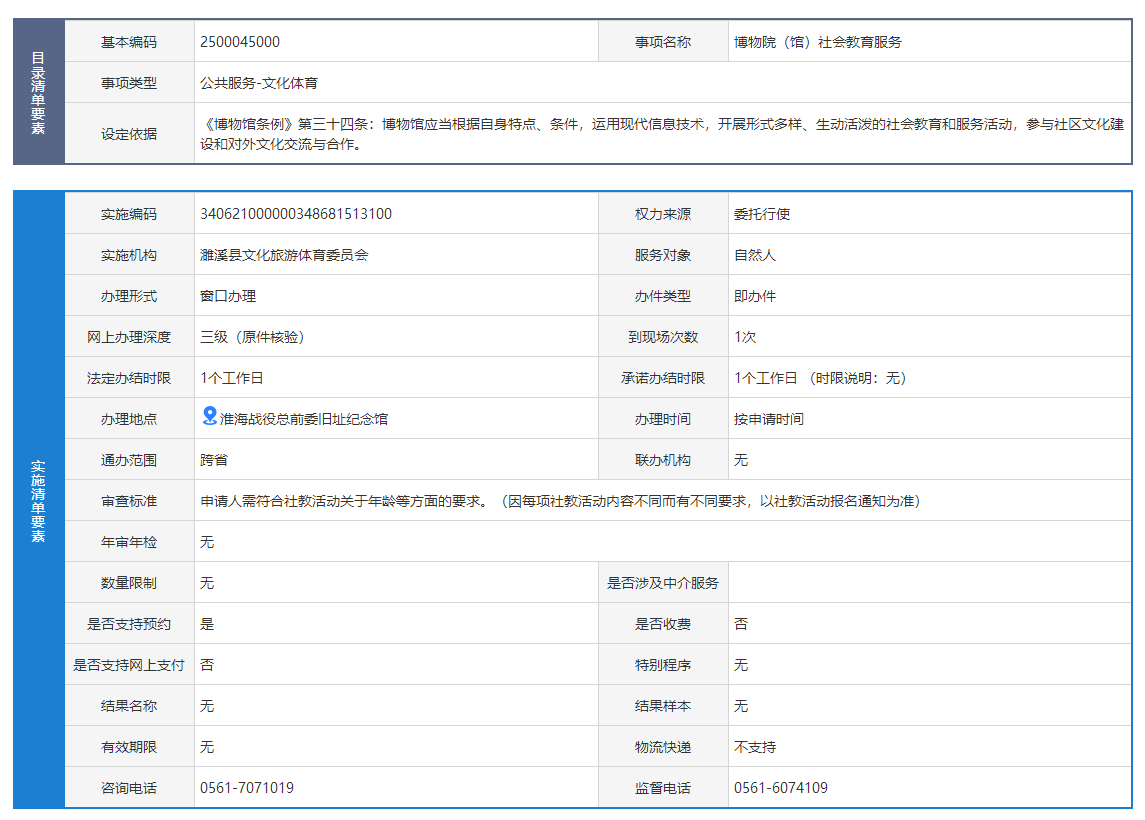The image size is (1145, 820).
Task: Select the basic code 2500045000
Action: [x=240, y=42]
